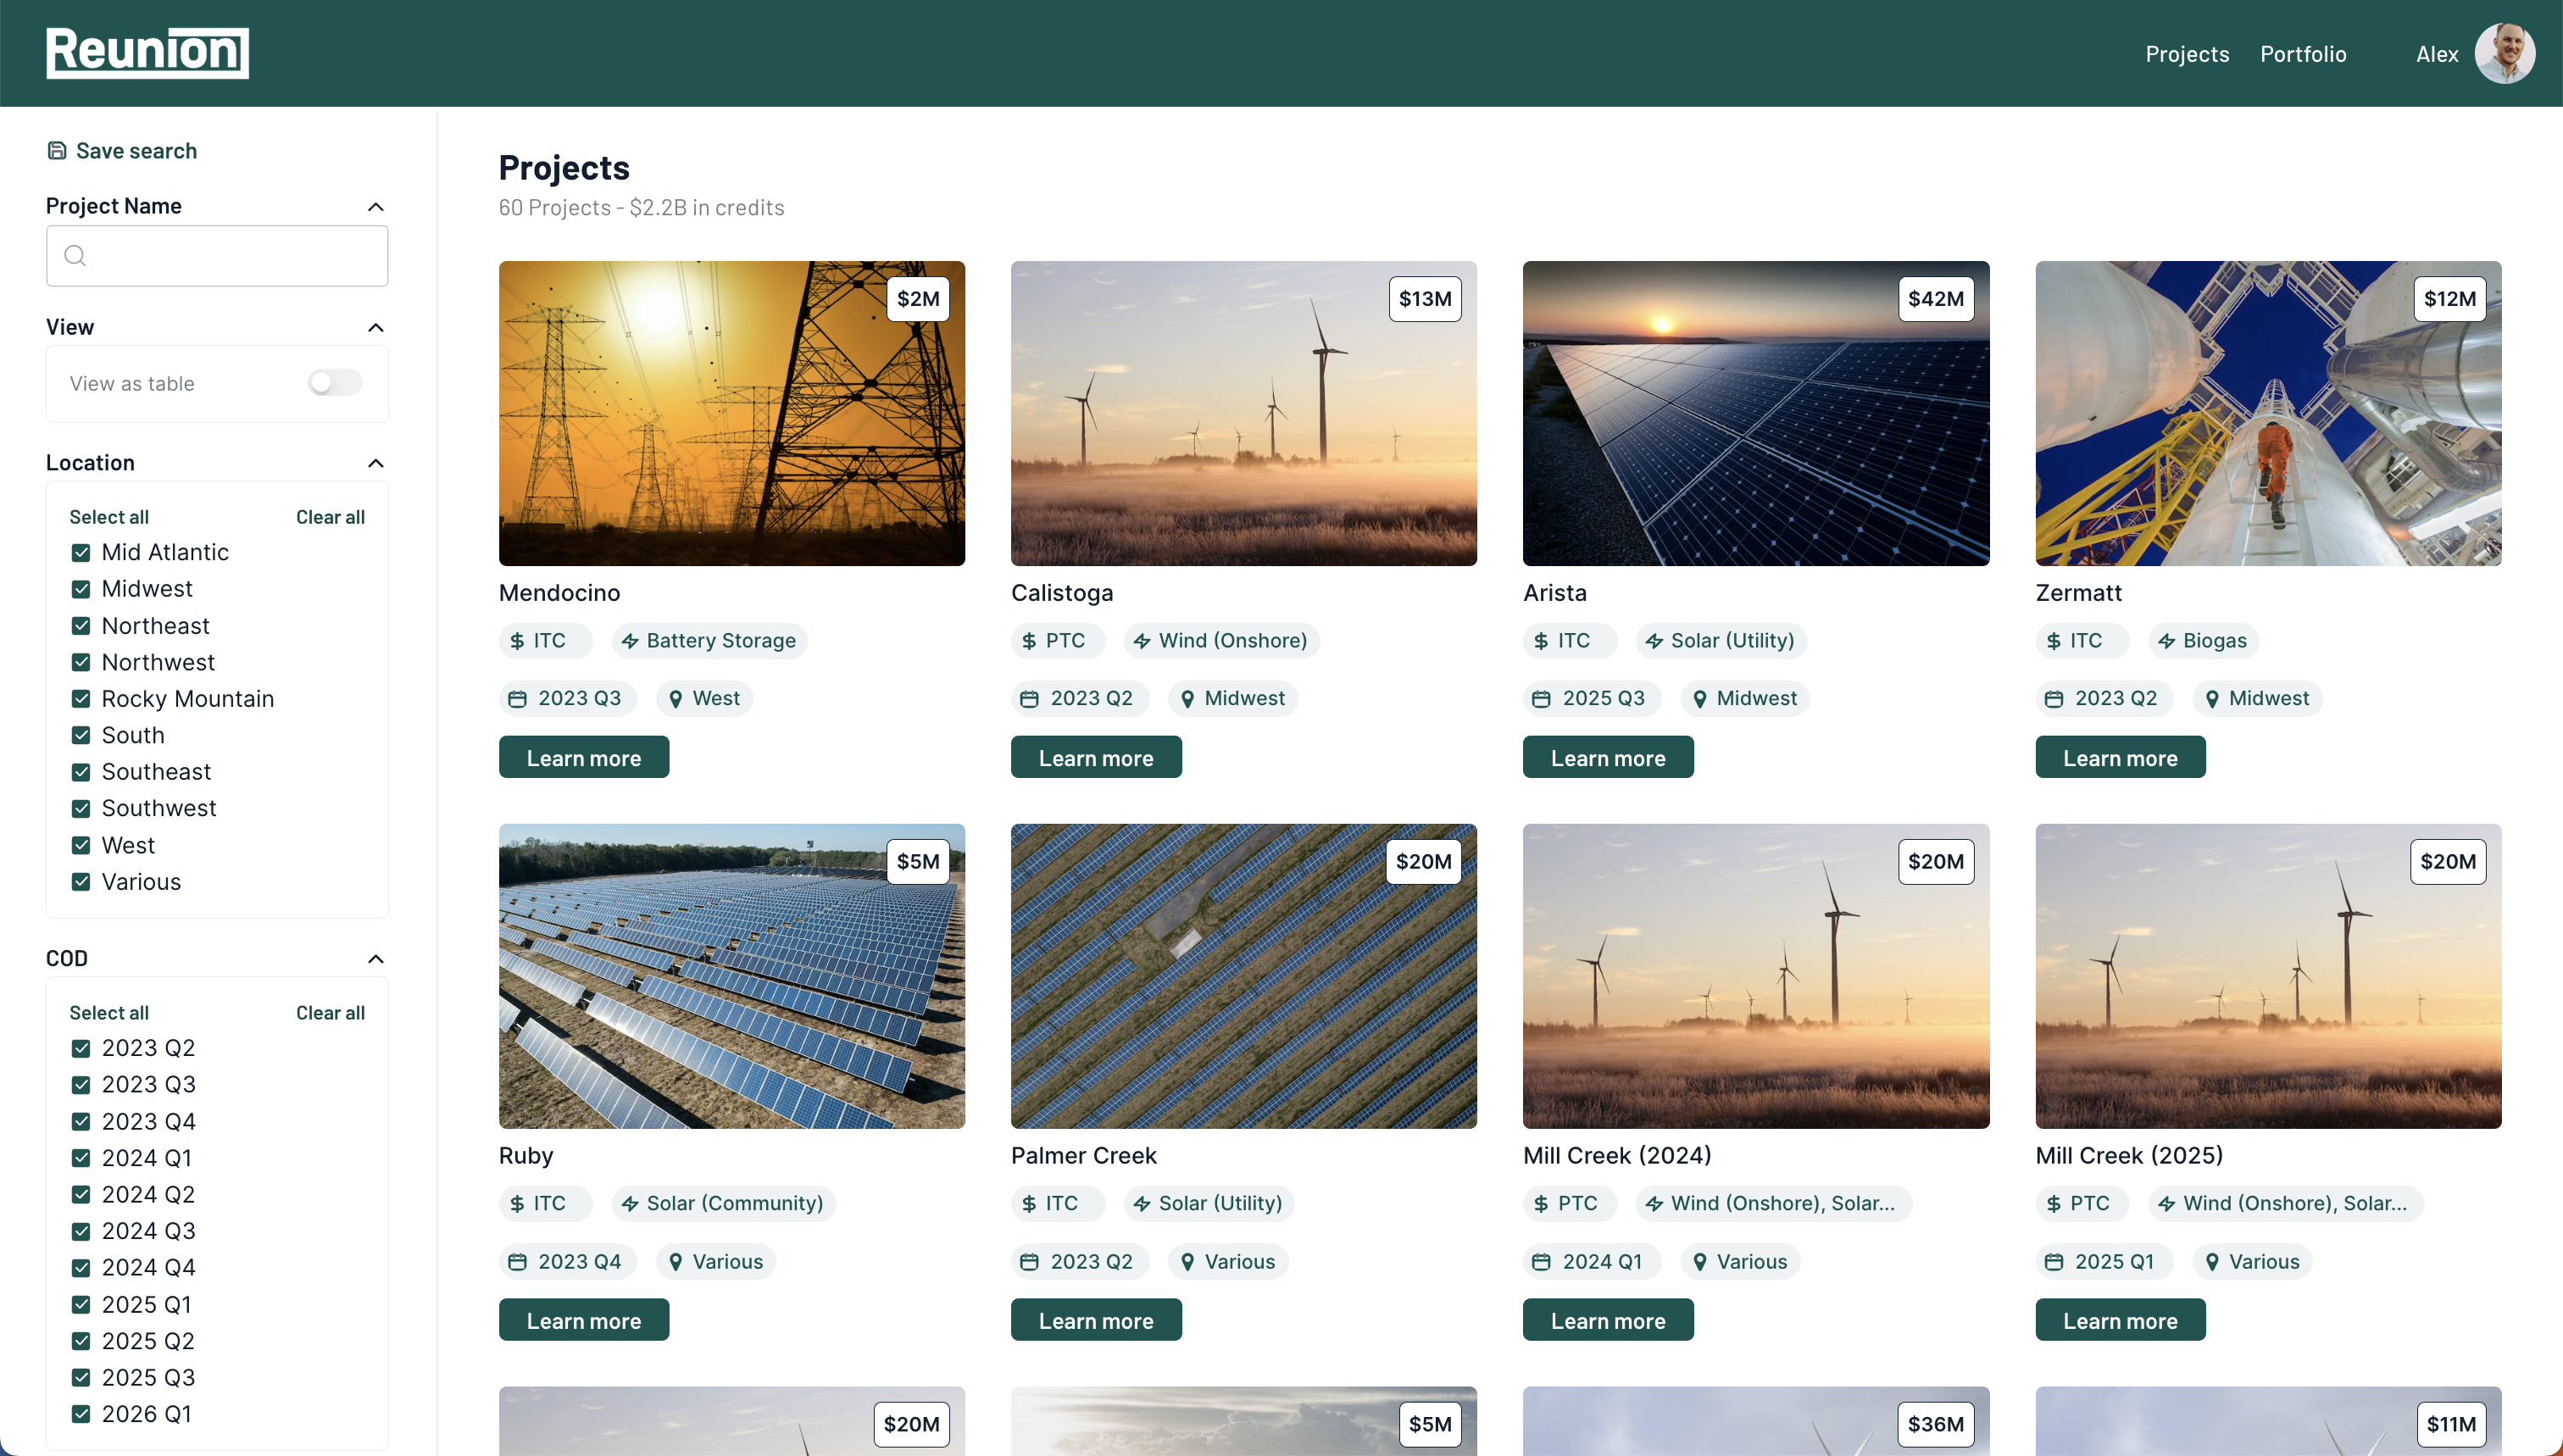Click the Save search disk icon

[57, 151]
